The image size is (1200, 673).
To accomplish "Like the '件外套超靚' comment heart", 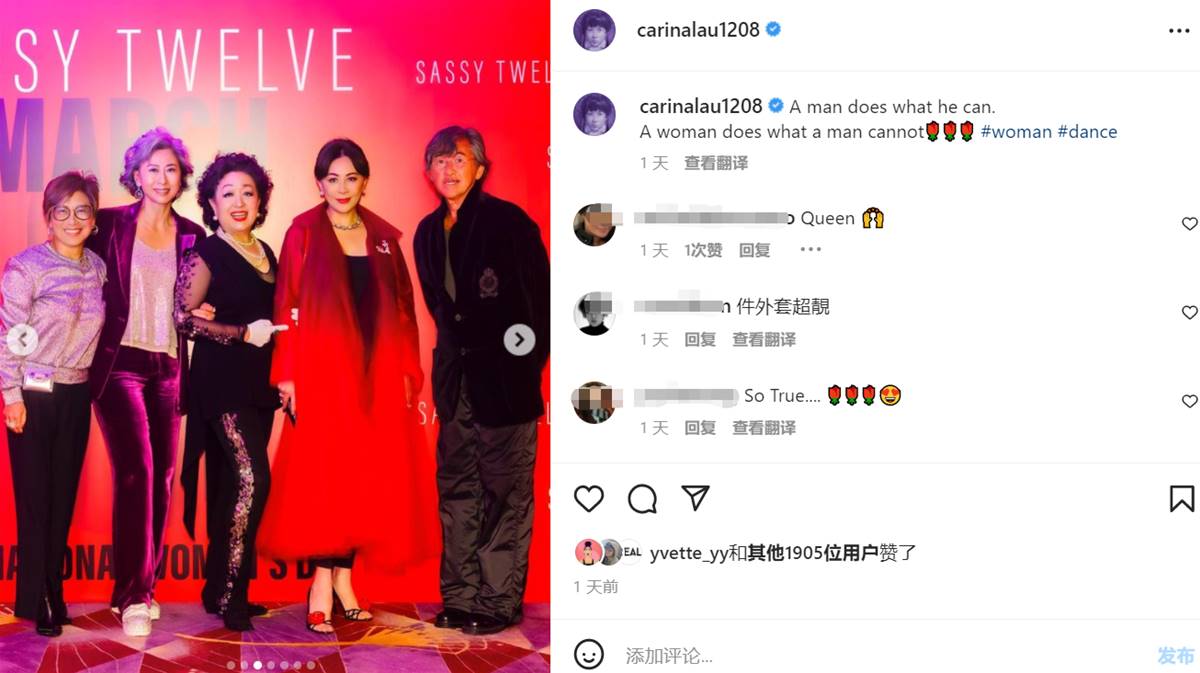I will 1189,313.
